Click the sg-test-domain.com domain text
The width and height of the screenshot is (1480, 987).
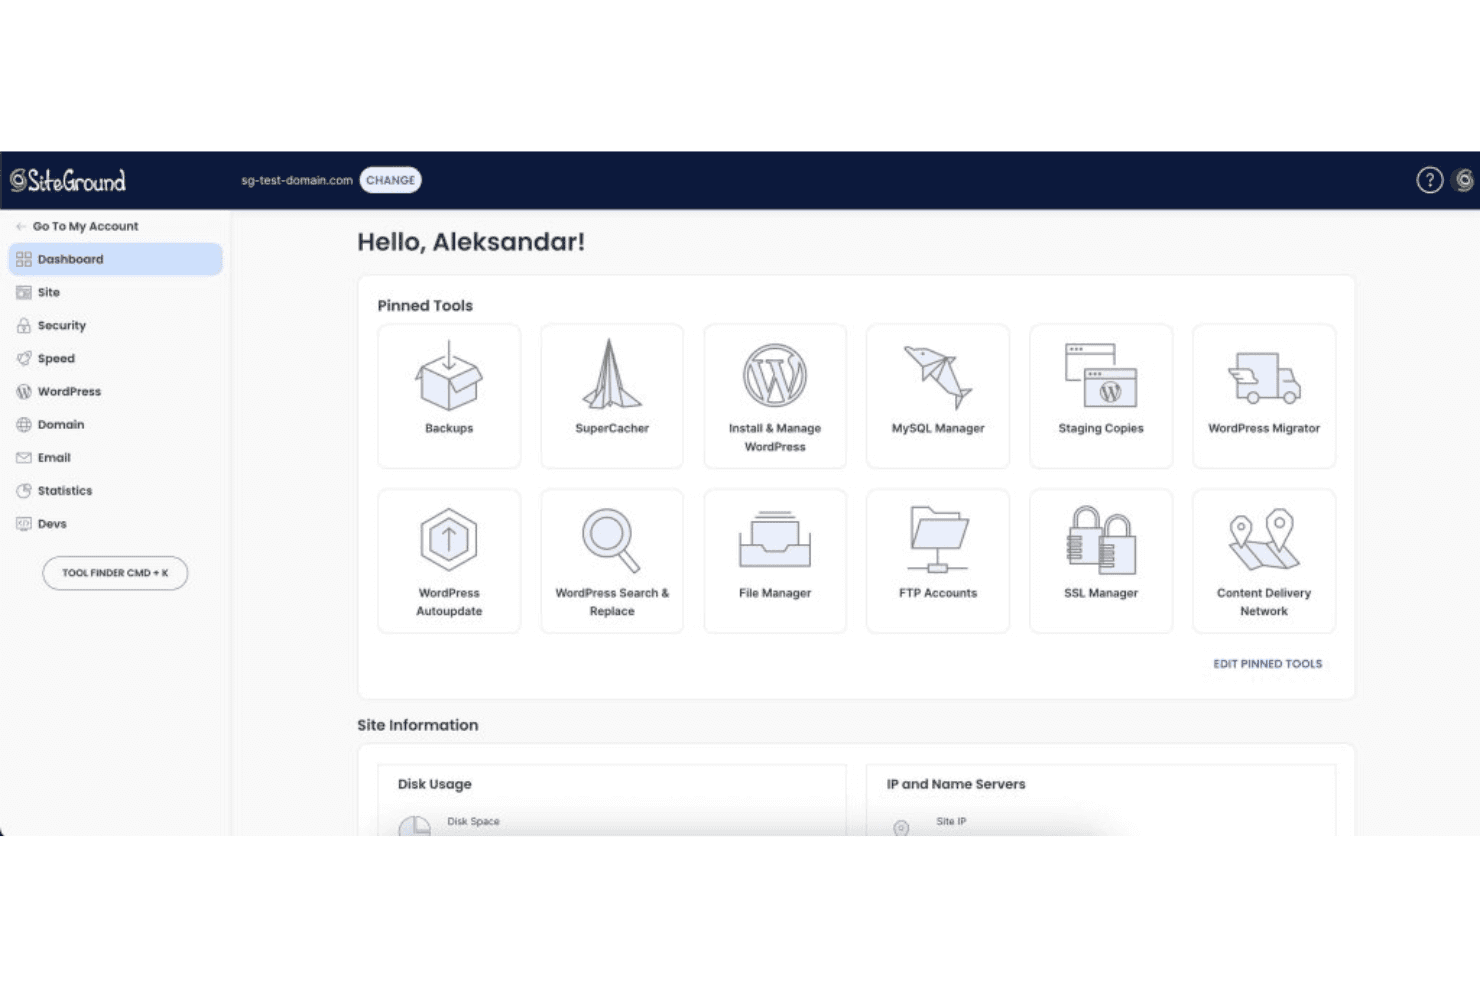pos(297,180)
